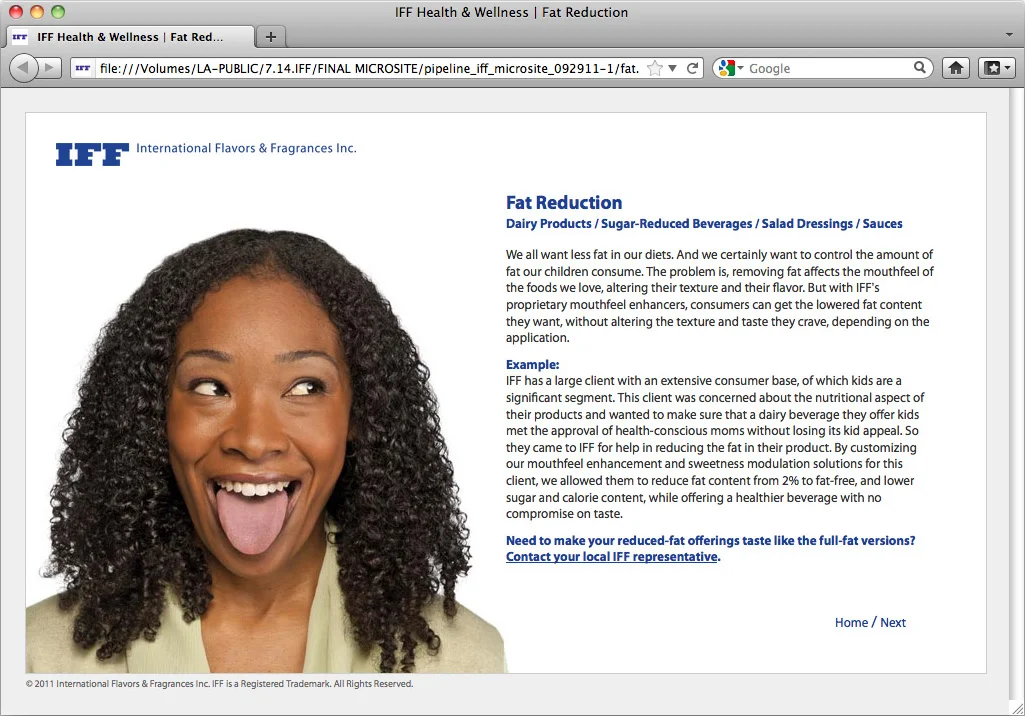Click the International Flavors & Fragrances Inc. text
Image resolution: width=1025 pixels, height=716 pixels.
pyautogui.click(x=246, y=148)
